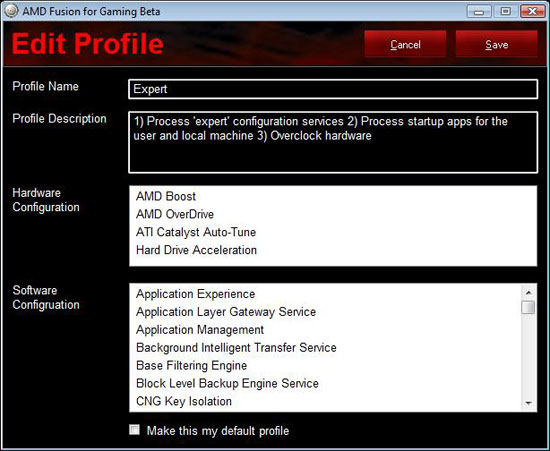
Task: Minimize the AMD Fusion window
Action: [x=479, y=12]
